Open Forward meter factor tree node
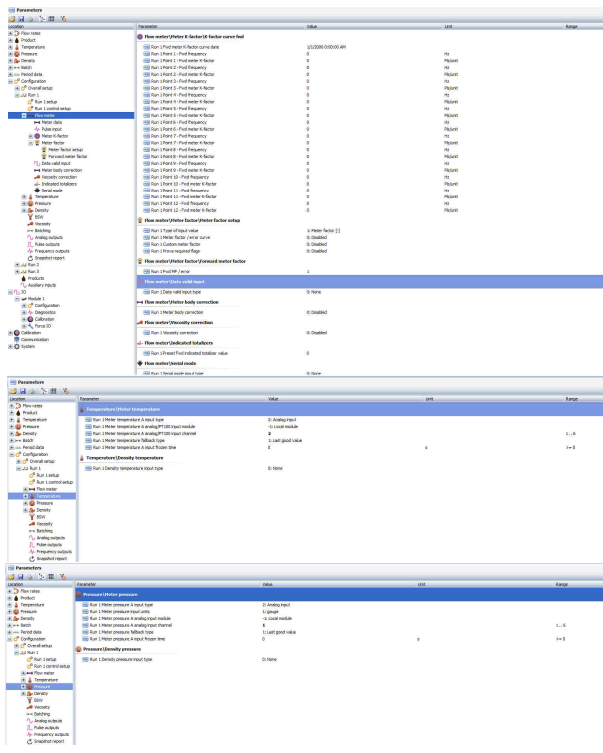 point(68,157)
